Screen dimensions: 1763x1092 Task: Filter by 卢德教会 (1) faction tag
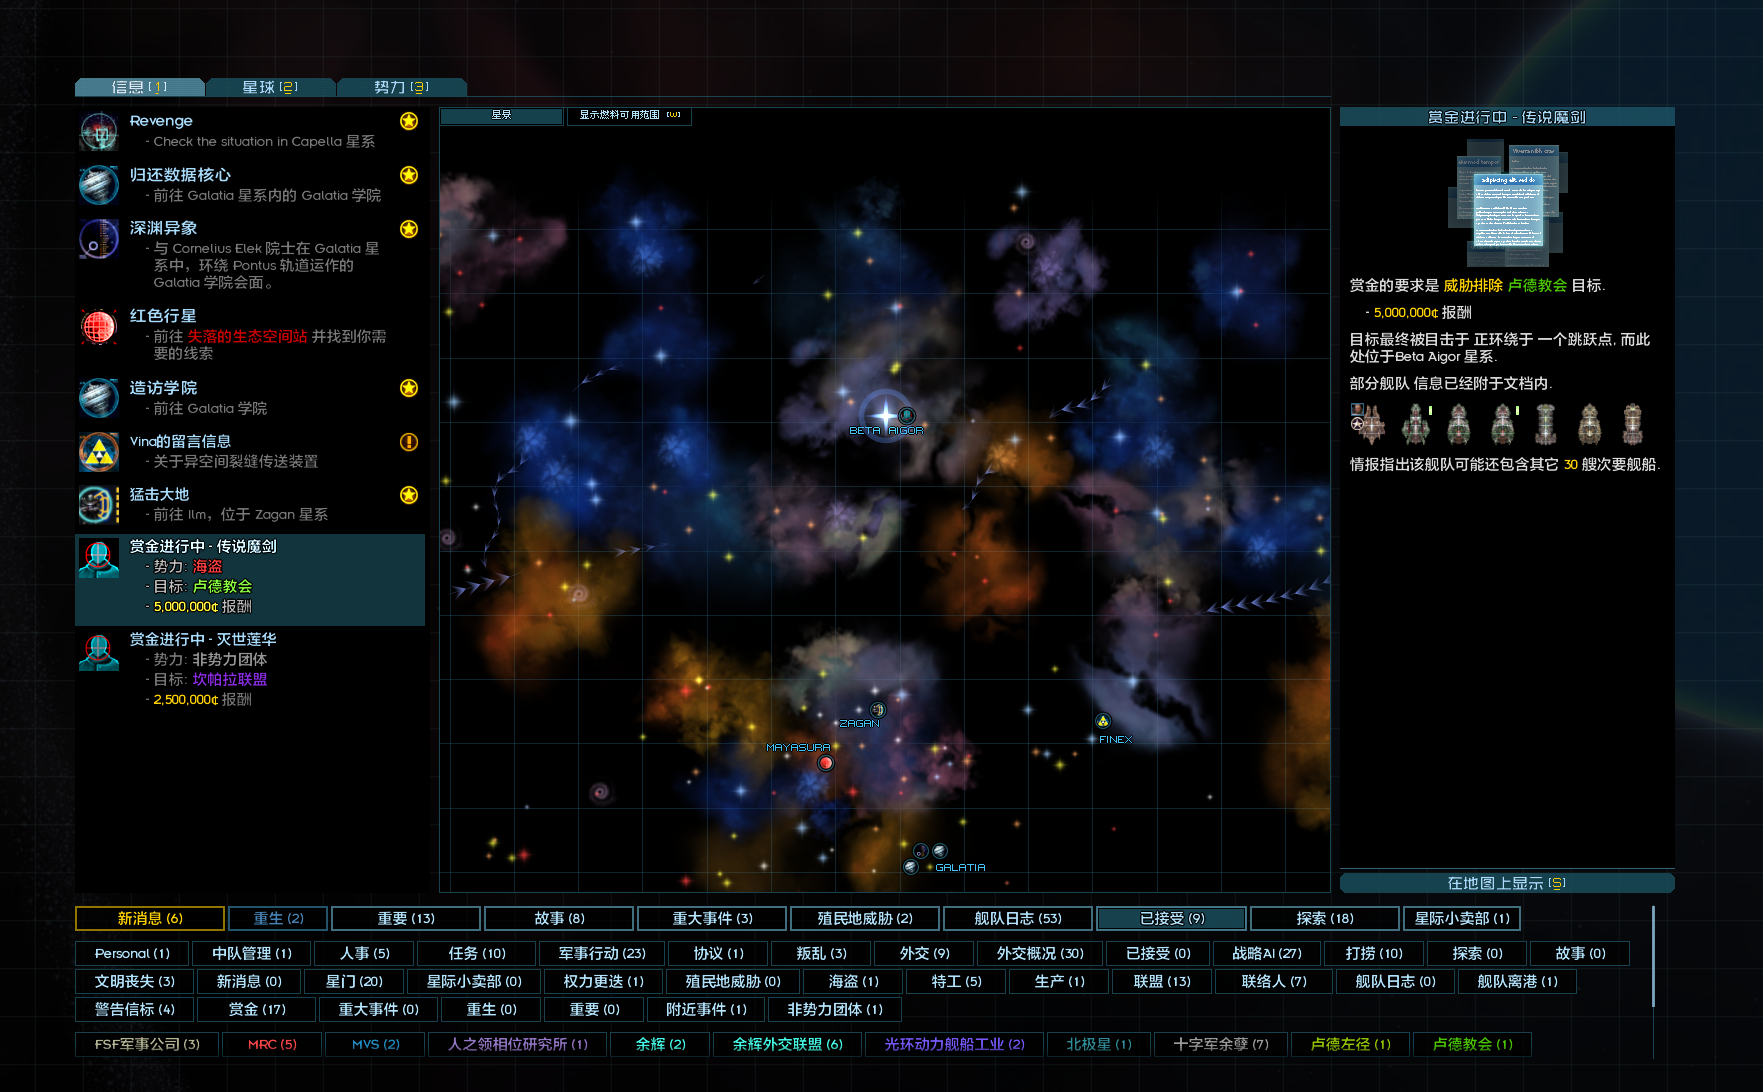click(1472, 1044)
